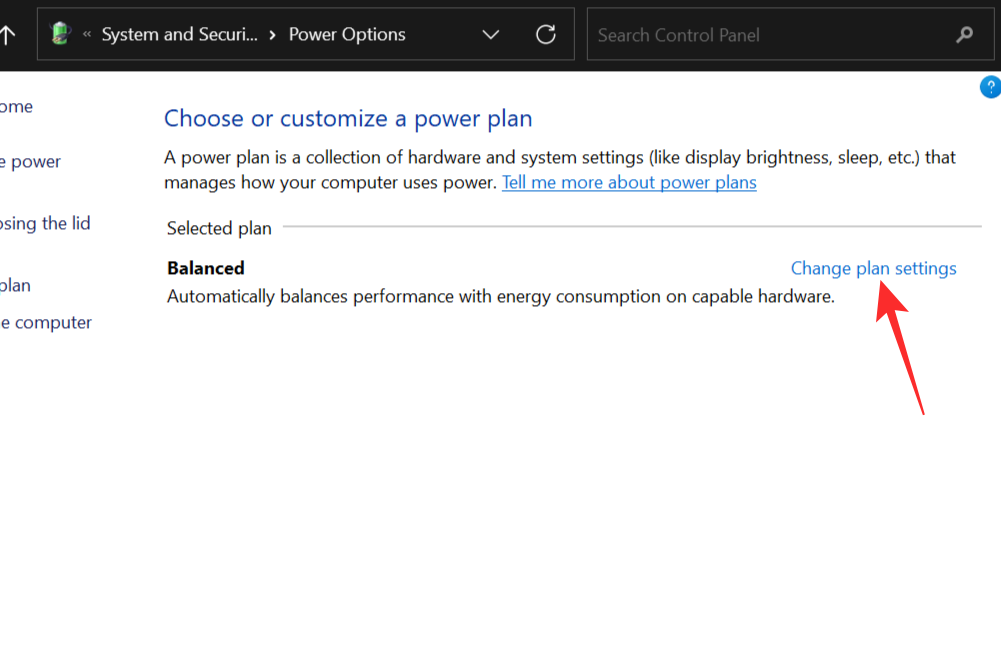Go to System and Security breadcrumb
This screenshot has height=667, width=1001.
[178, 35]
